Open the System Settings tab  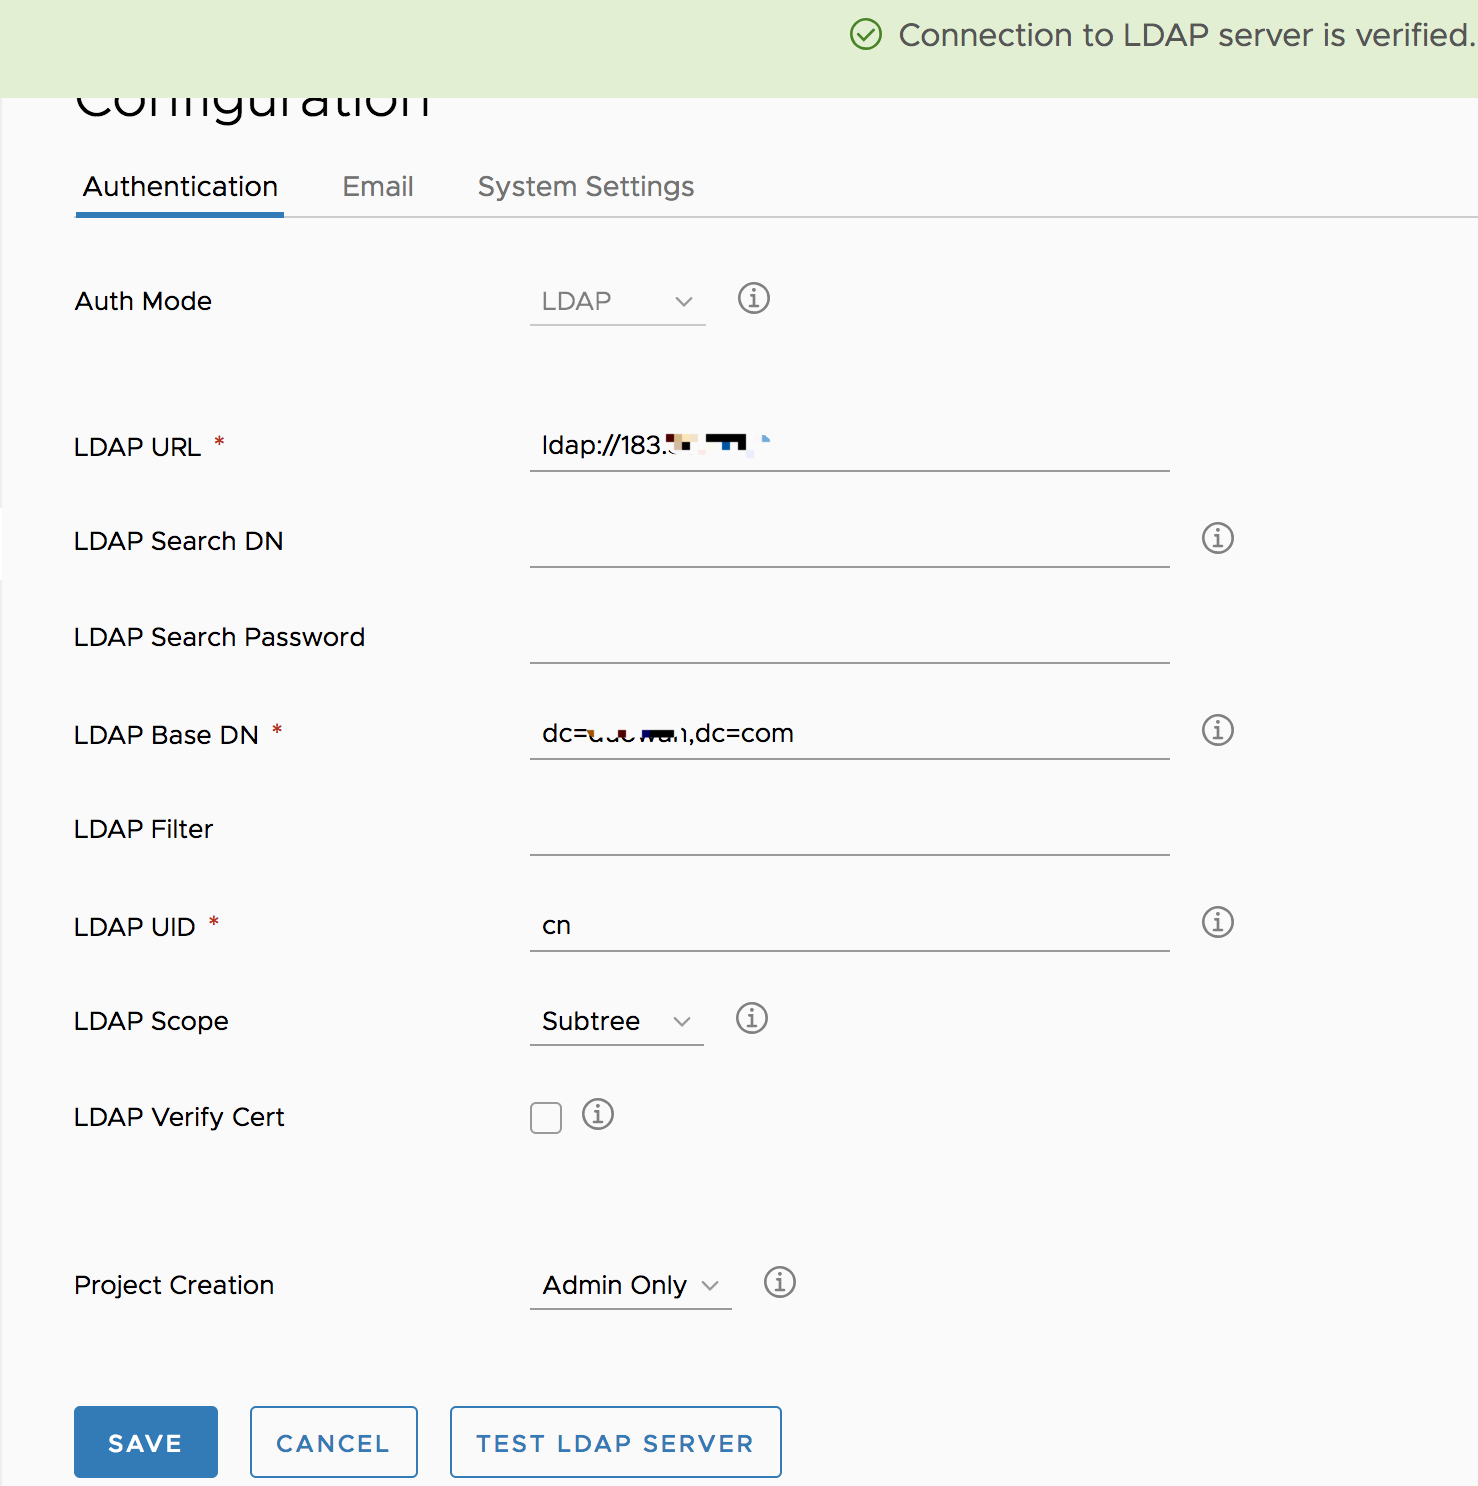585,187
